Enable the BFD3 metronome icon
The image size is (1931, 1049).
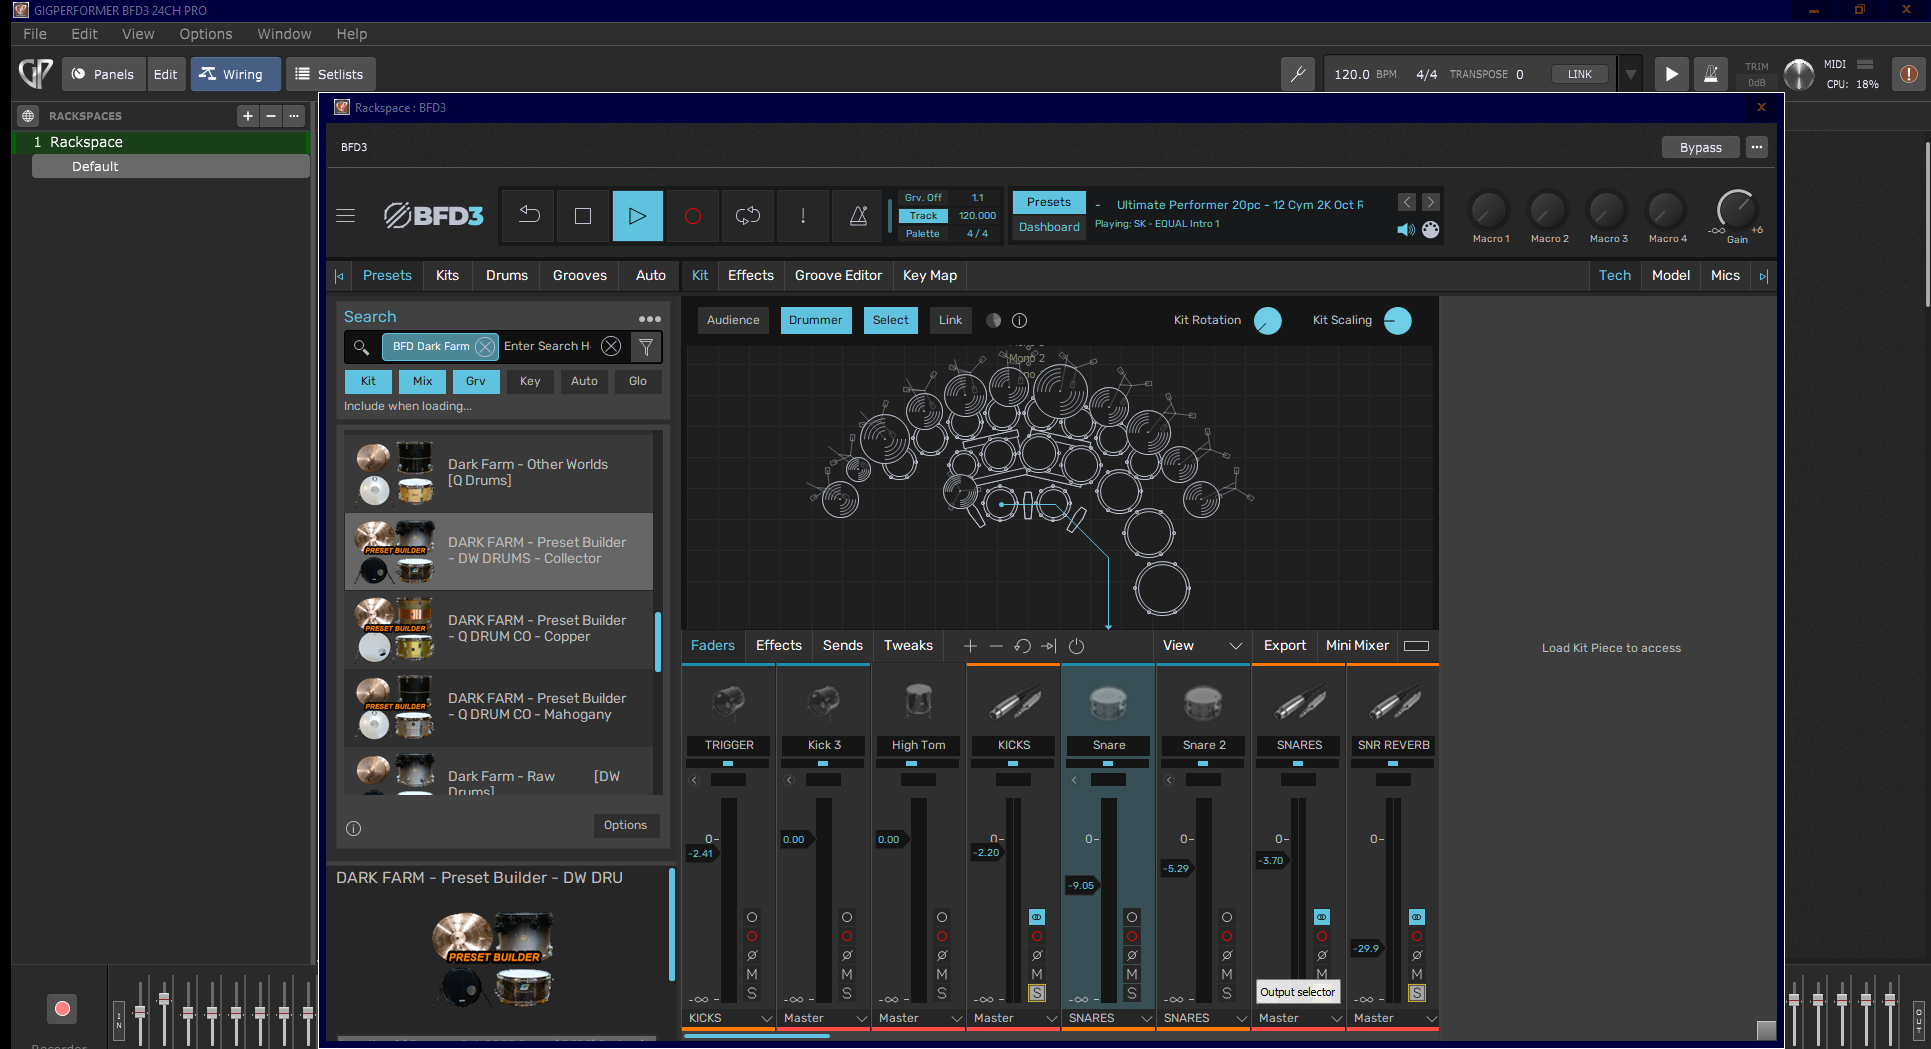pyautogui.click(x=858, y=216)
